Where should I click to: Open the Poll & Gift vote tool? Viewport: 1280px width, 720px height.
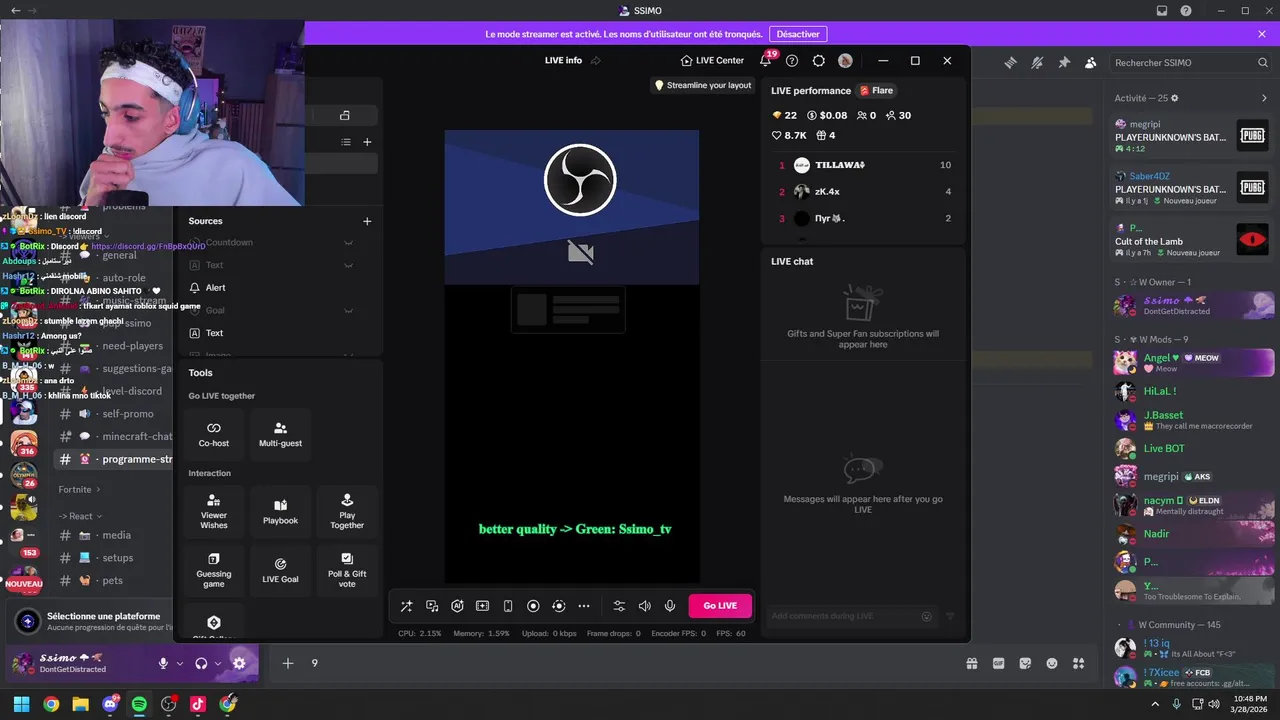point(347,569)
